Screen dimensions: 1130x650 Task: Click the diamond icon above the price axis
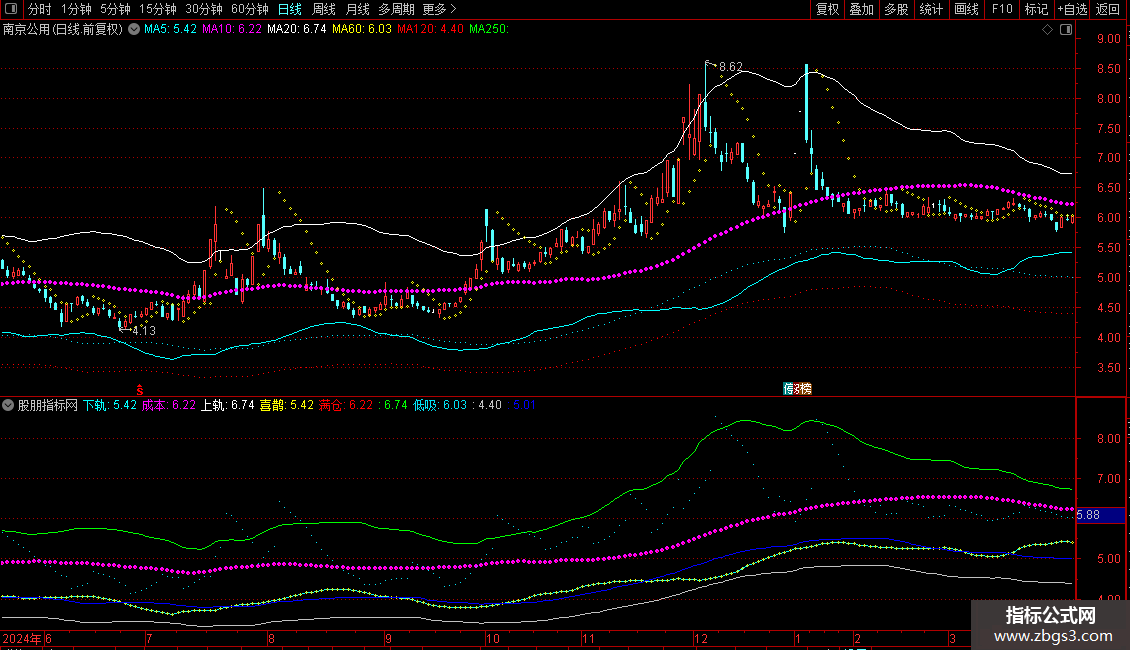[1047, 30]
